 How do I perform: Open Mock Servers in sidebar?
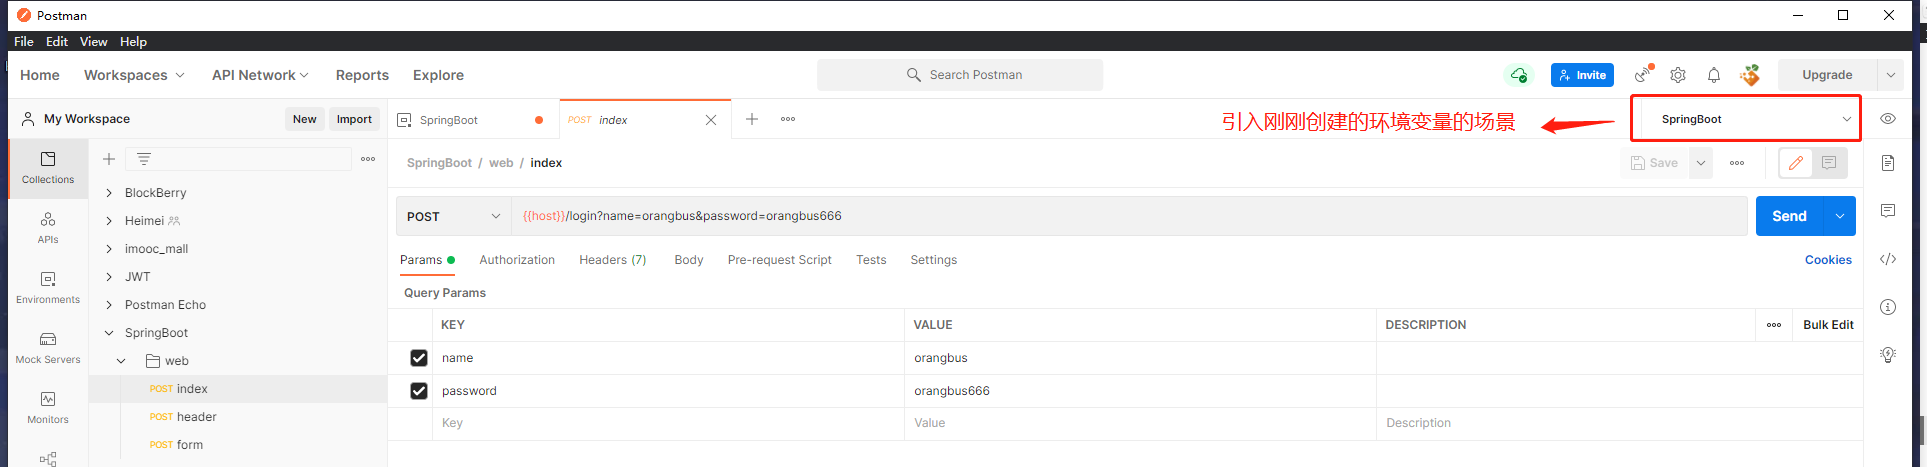click(x=48, y=346)
